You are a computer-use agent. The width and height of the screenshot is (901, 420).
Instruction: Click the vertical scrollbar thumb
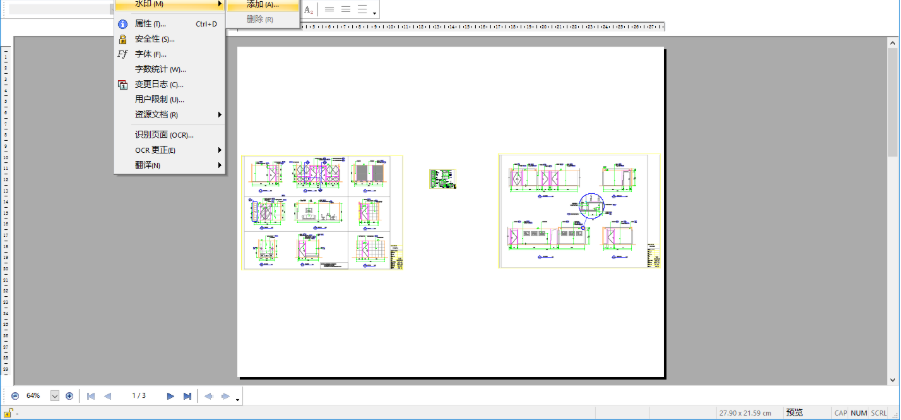[892, 102]
